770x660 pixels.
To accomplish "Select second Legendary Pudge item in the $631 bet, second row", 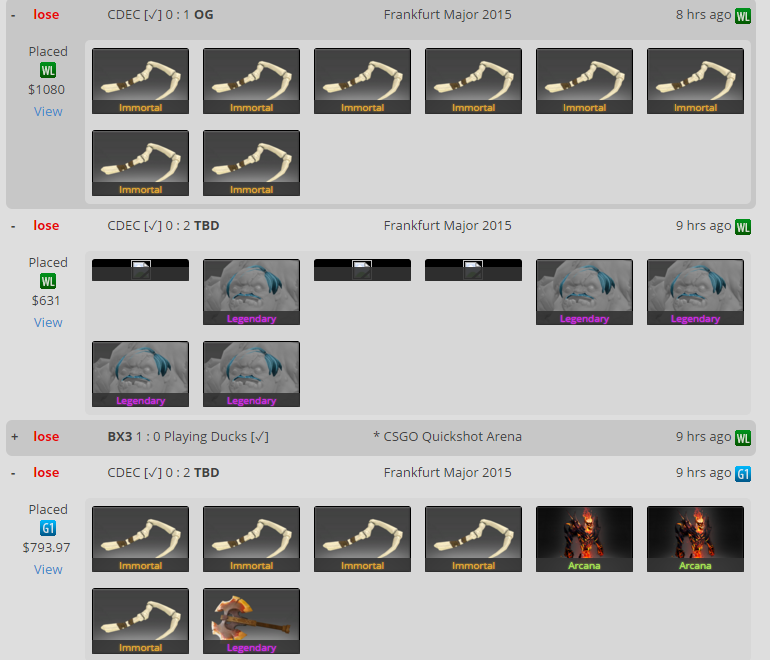I will pyautogui.click(x=251, y=374).
